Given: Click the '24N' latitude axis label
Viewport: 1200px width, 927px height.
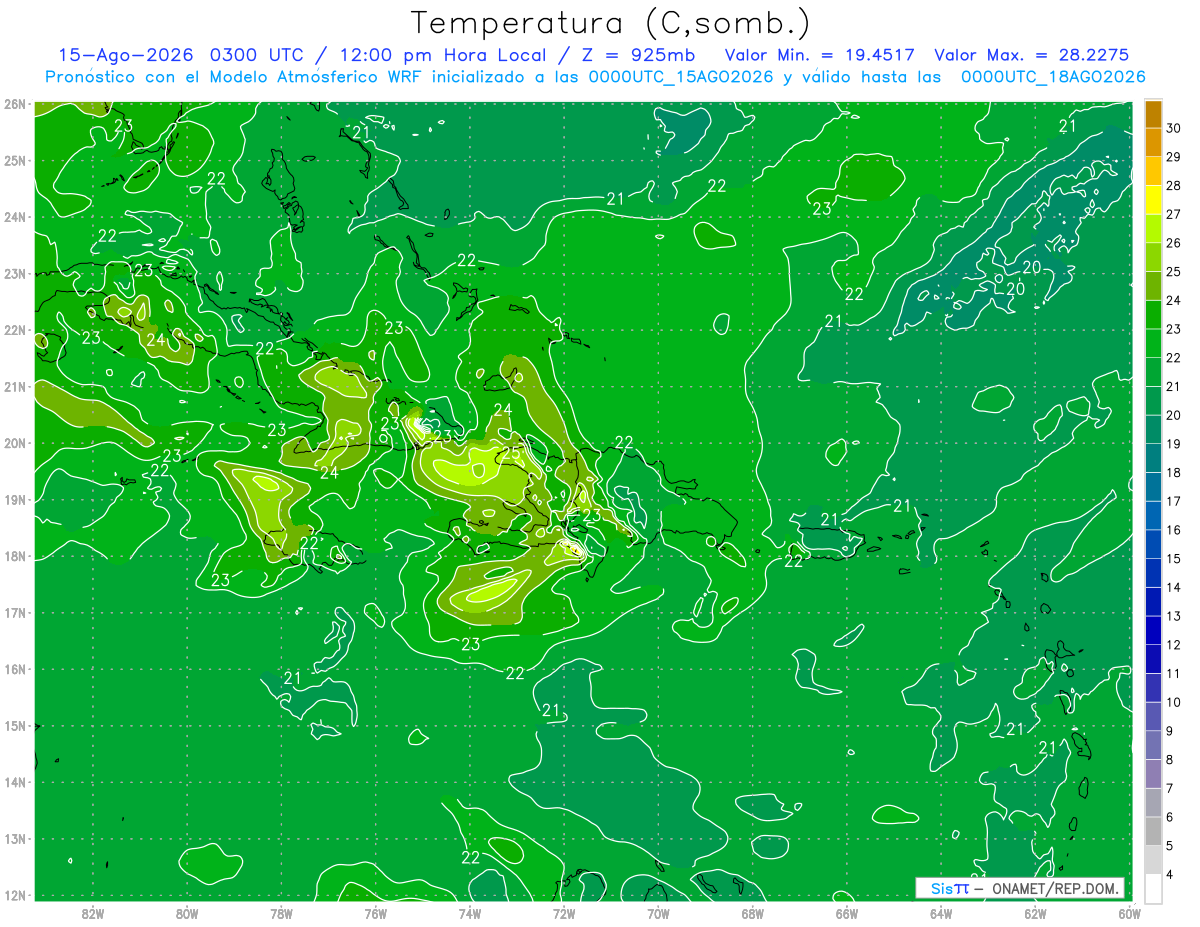Looking at the screenshot, I should (x=14, y=217).
